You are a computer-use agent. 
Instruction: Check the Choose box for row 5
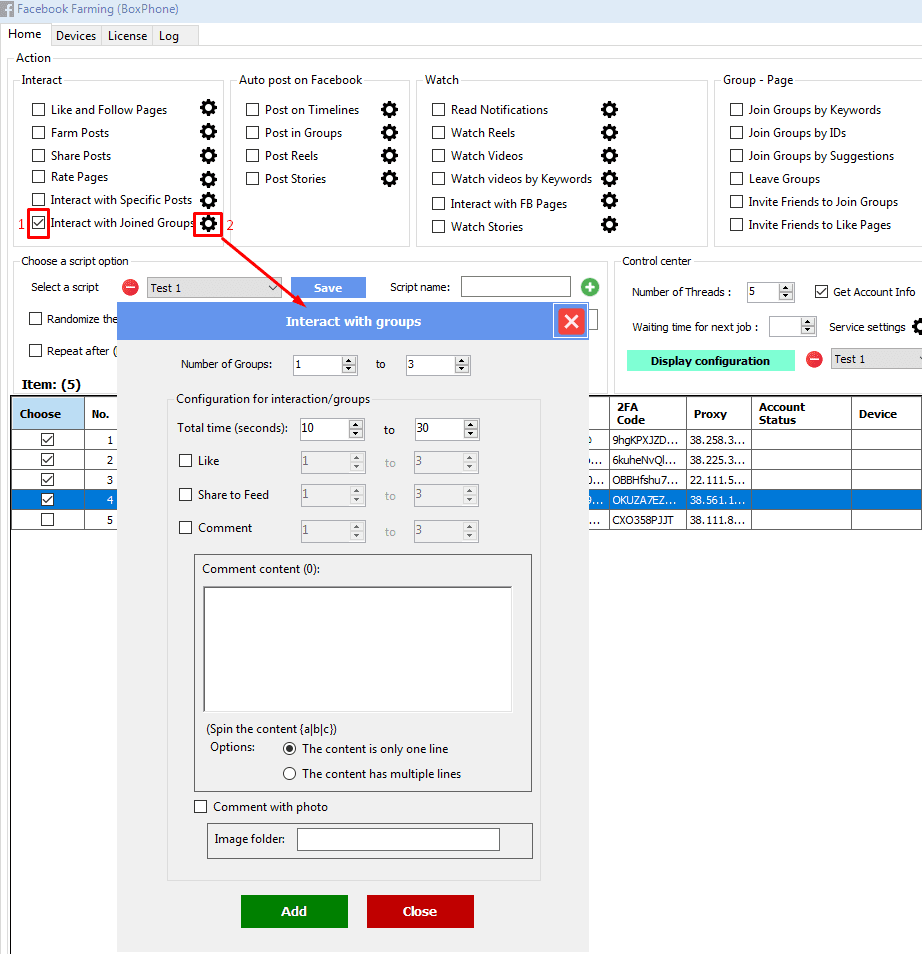click(47, 520)
